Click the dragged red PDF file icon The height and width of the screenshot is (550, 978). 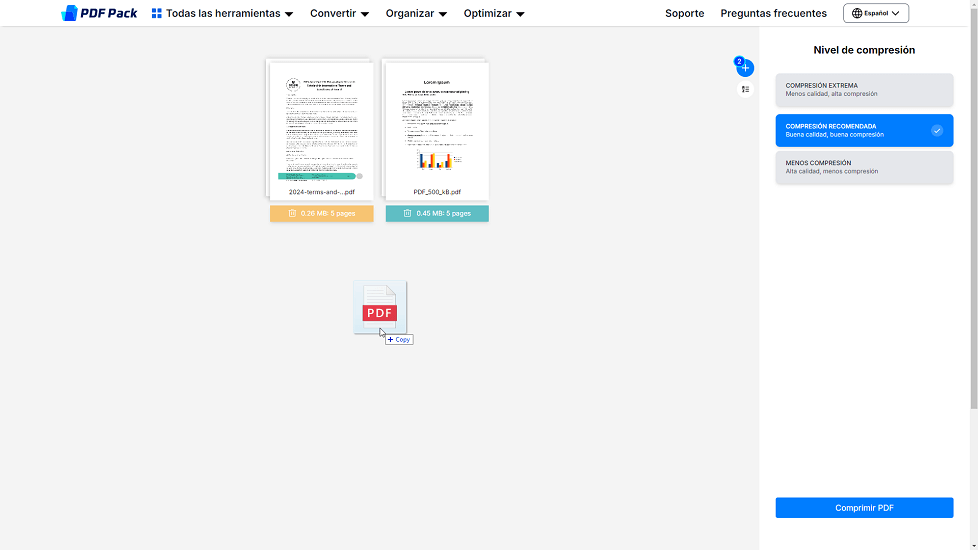pos(379,308)
